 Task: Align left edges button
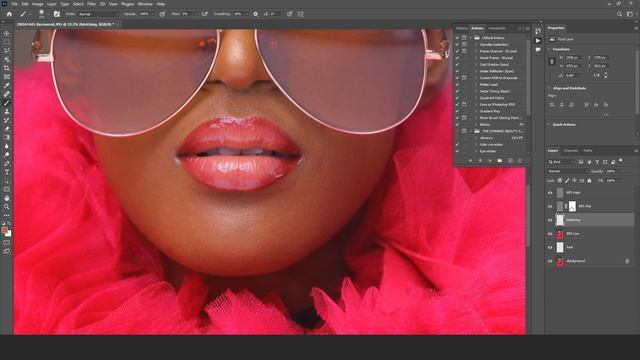pos(552,105)
